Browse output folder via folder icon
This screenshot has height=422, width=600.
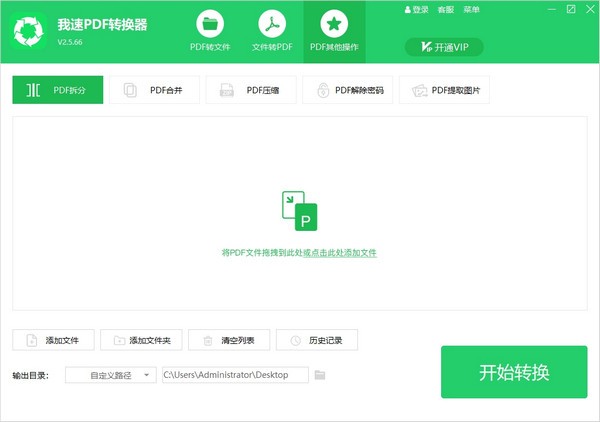tap(320, 375)
